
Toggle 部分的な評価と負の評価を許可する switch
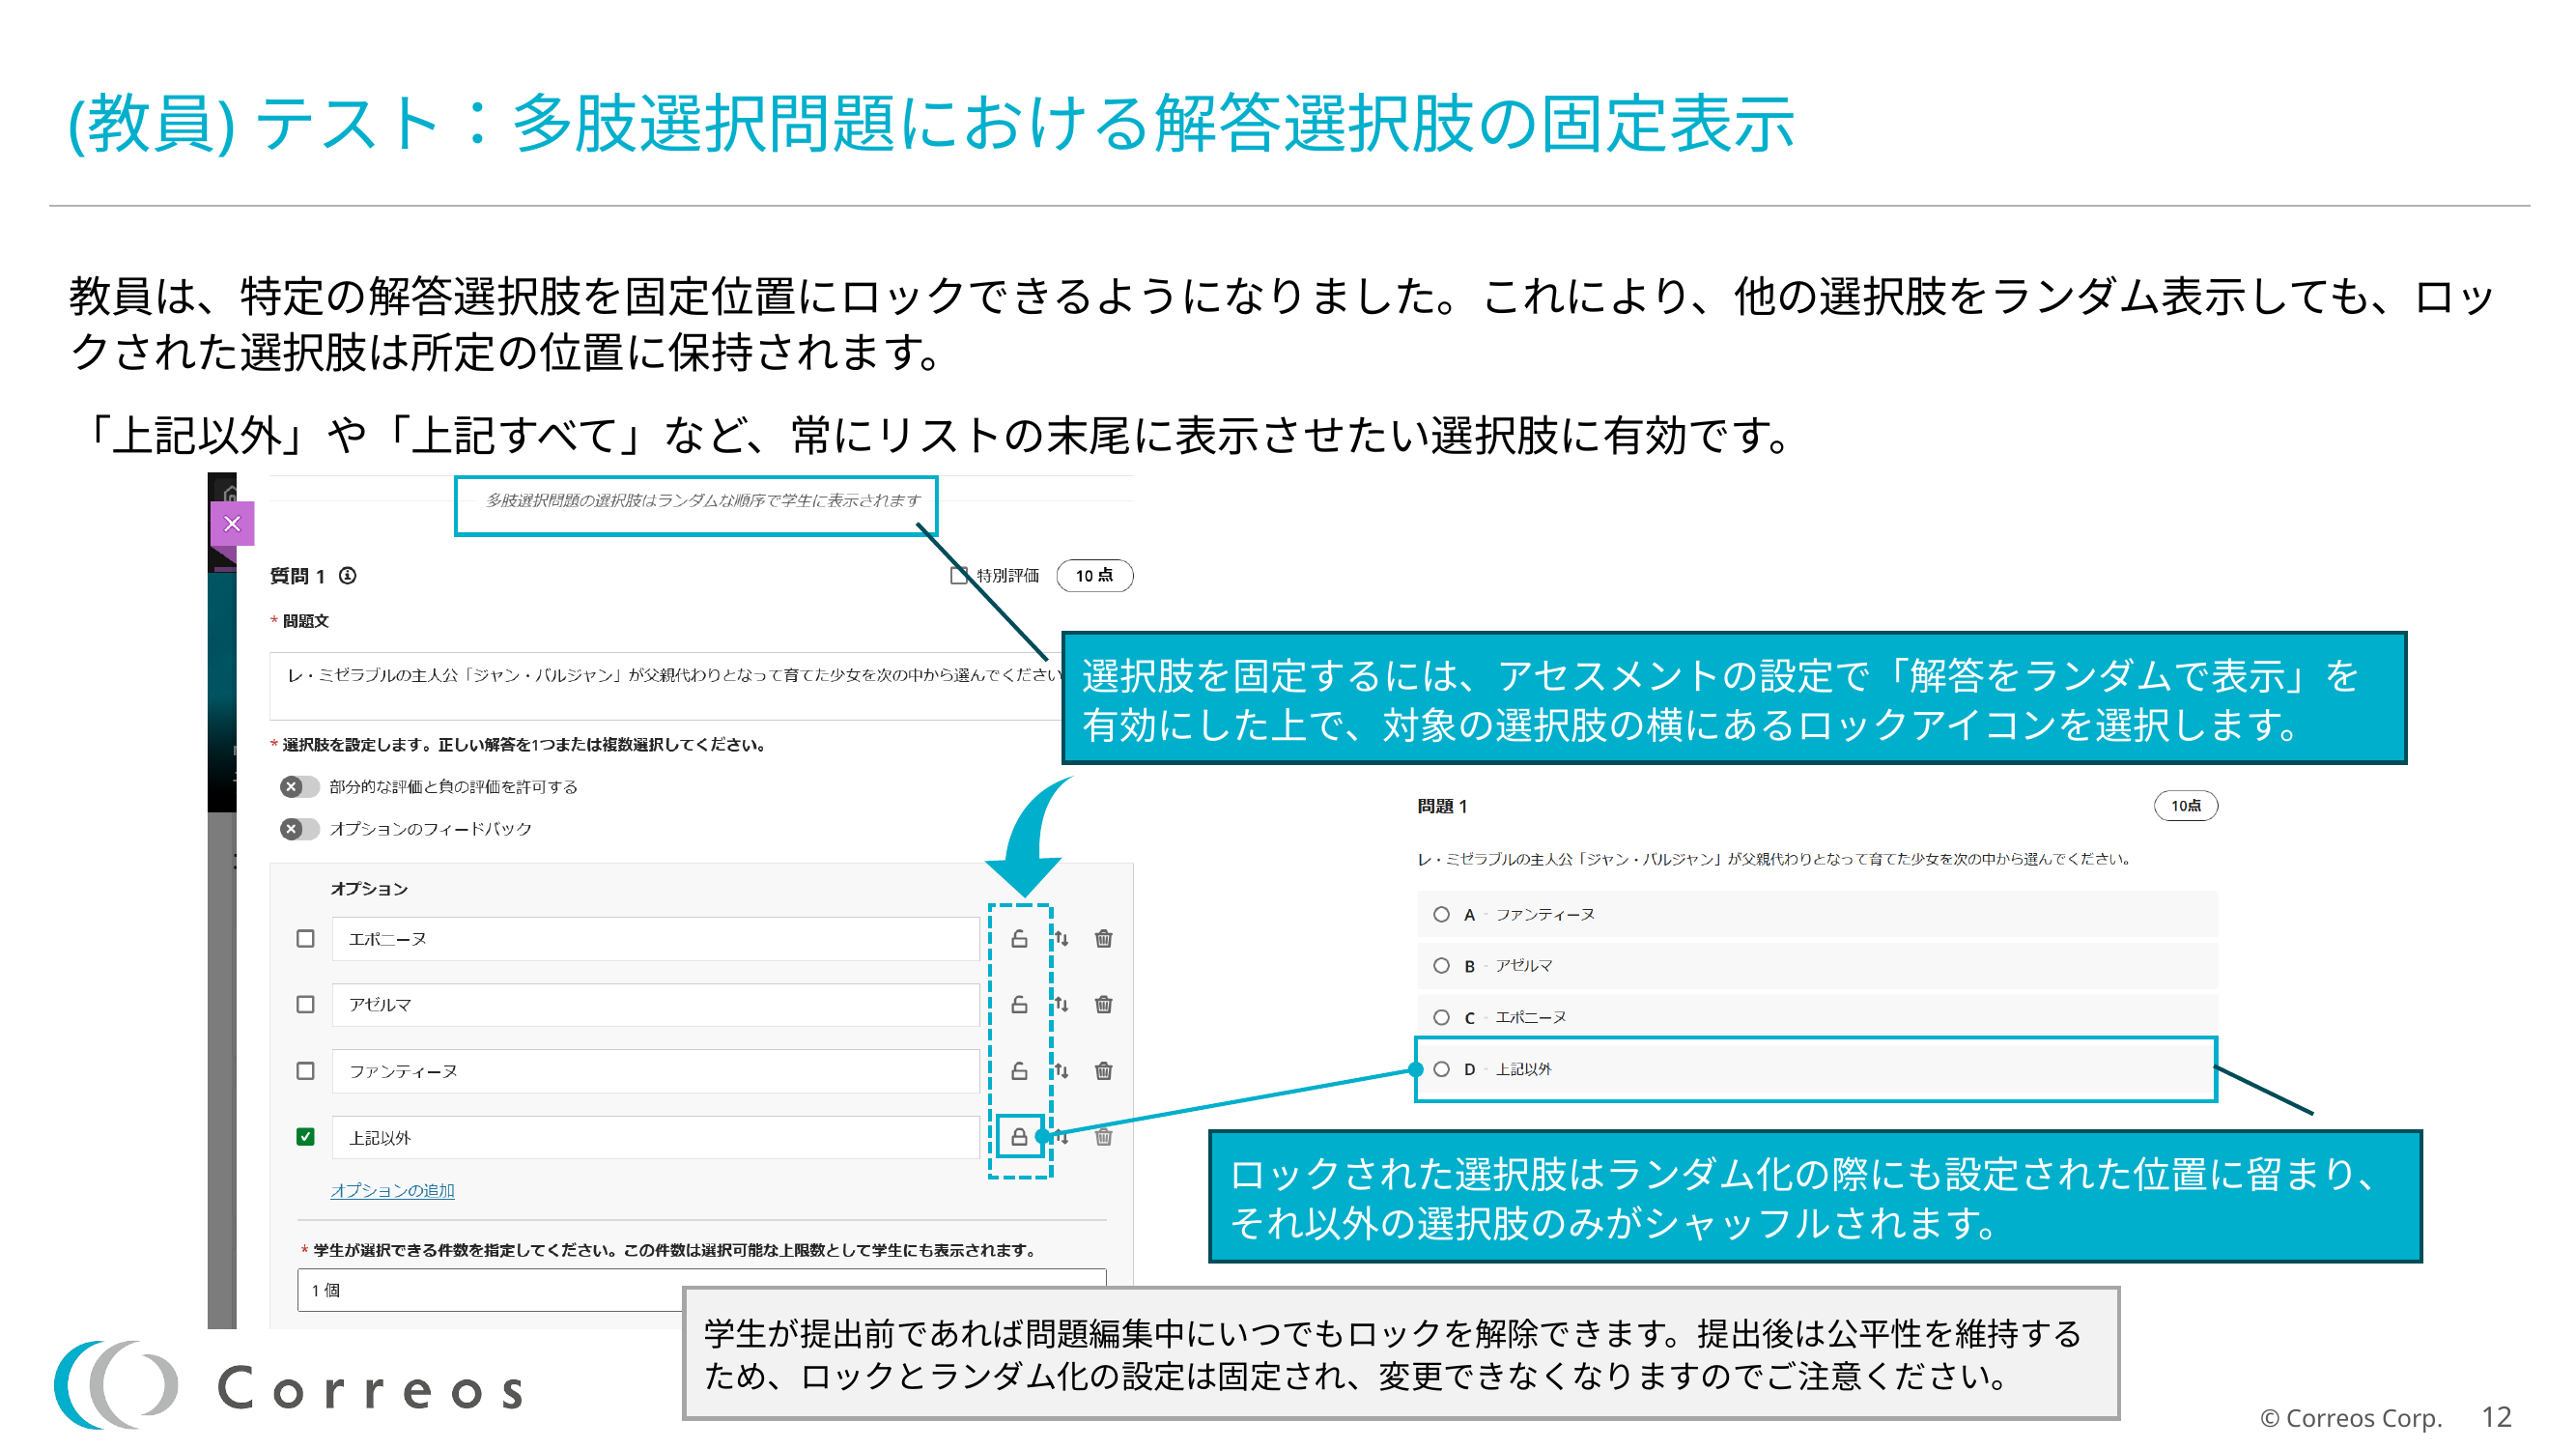(x=299, y=787)
